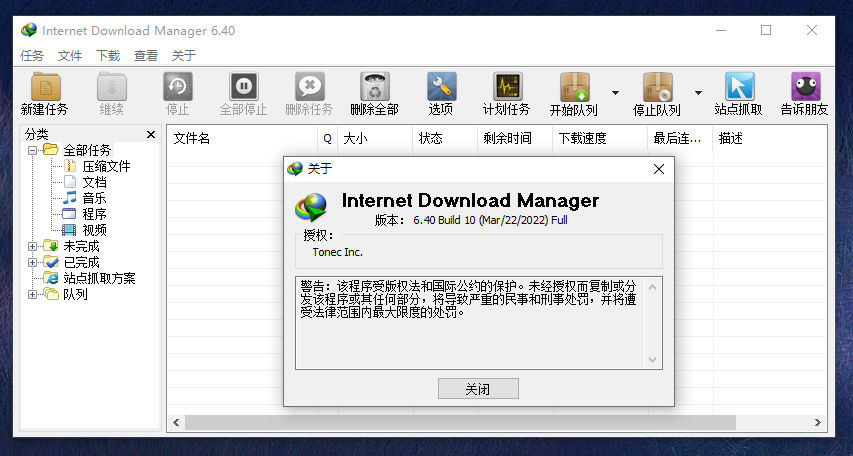This screenshot has width=853, height=456.
Task: Sort by 剩余时间 column header
Action: (x=515, y=138)
